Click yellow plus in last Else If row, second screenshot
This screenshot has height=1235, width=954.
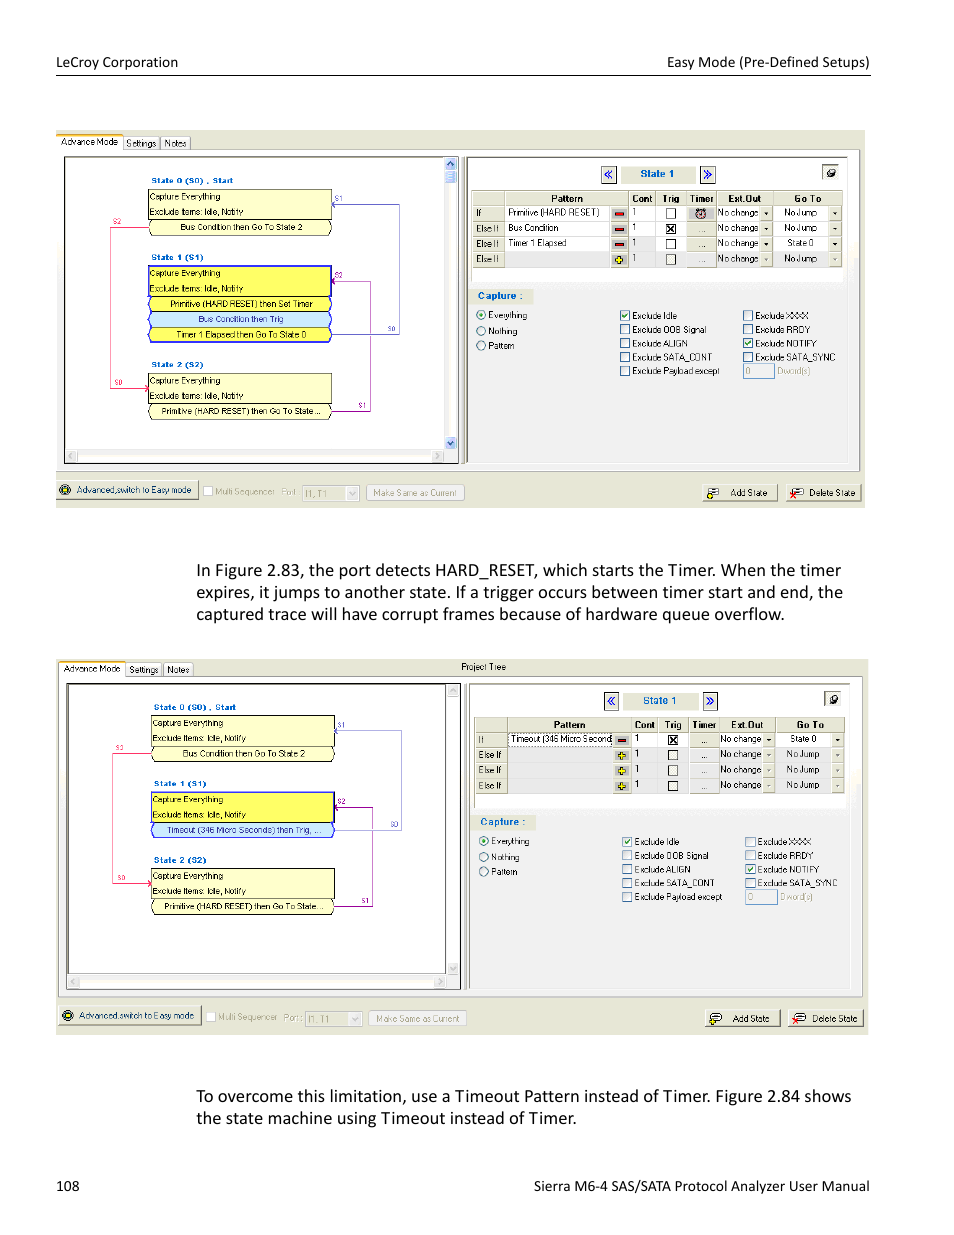(622, 786)
